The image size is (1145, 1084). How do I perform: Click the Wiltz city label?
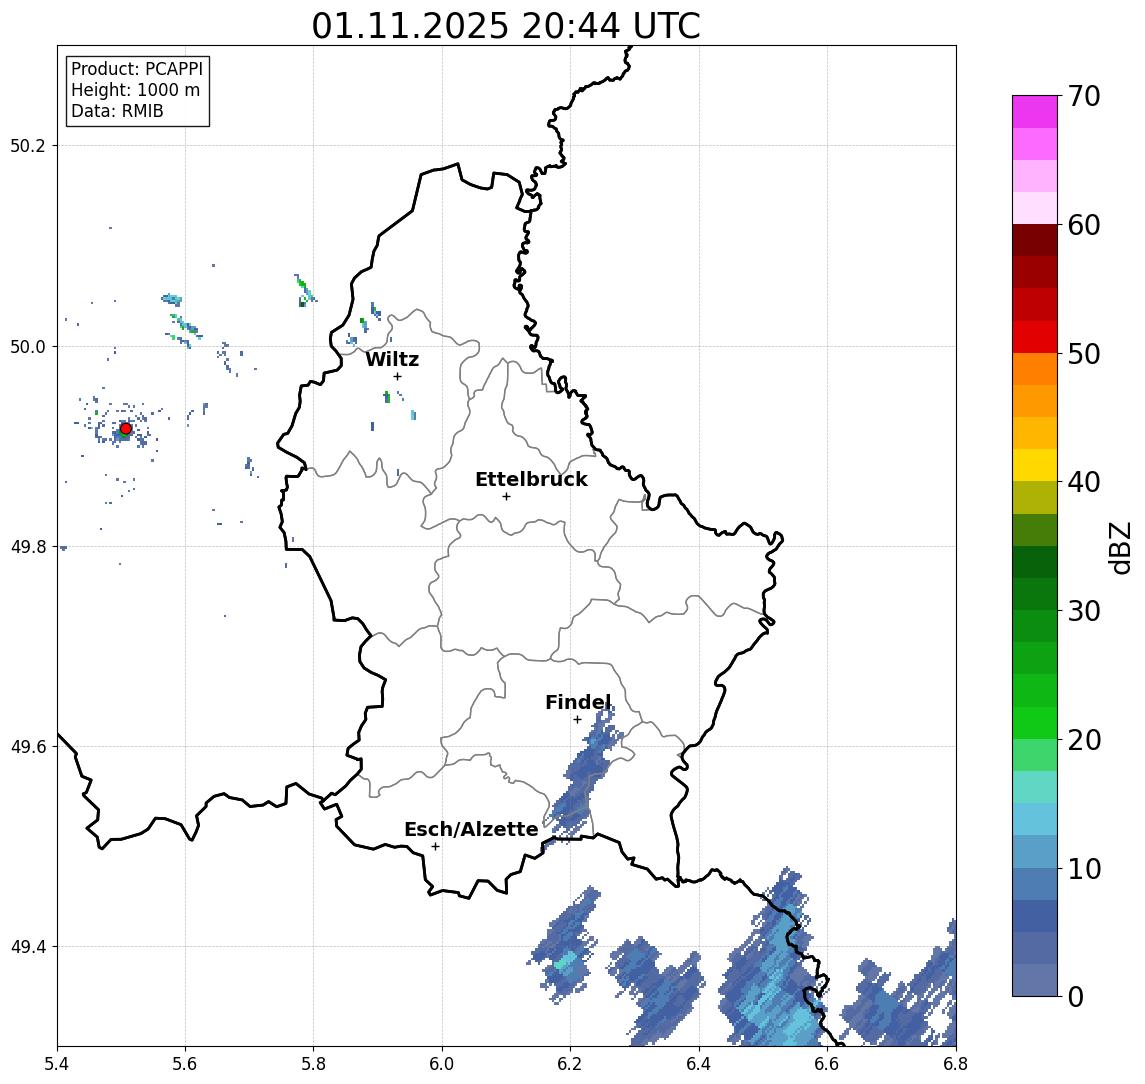pyautogui.click(x=392, y=359)
